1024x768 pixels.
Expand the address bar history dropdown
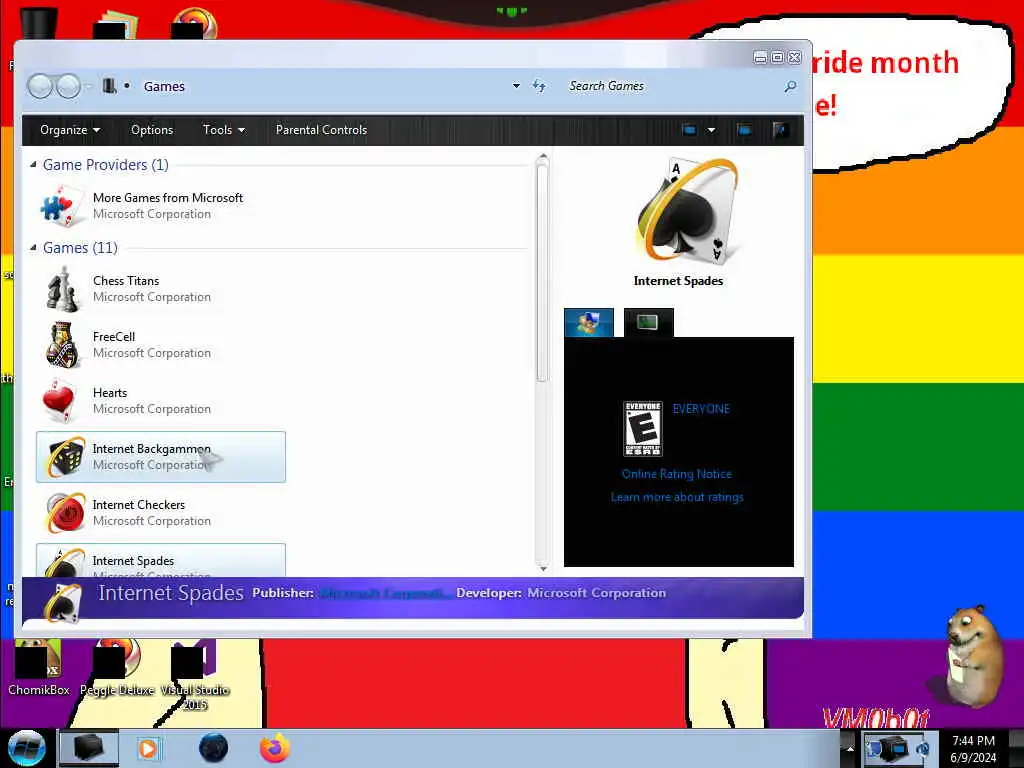point(516,86)
